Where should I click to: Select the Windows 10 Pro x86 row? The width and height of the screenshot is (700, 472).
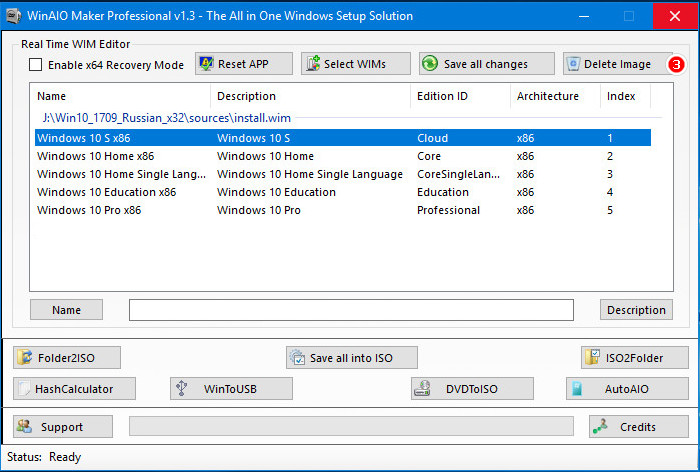point(343,210)
